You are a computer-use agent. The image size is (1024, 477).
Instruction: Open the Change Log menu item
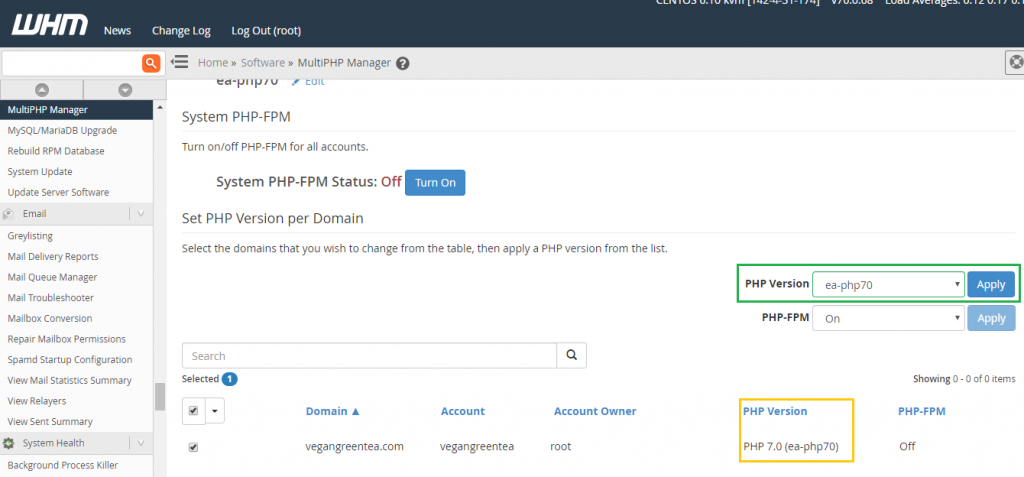[181, 31]
